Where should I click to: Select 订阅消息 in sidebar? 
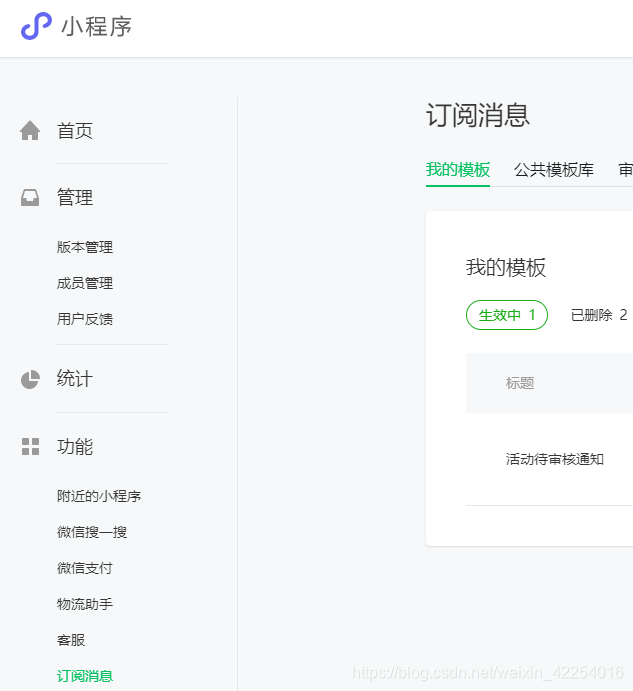click(85, 676)
